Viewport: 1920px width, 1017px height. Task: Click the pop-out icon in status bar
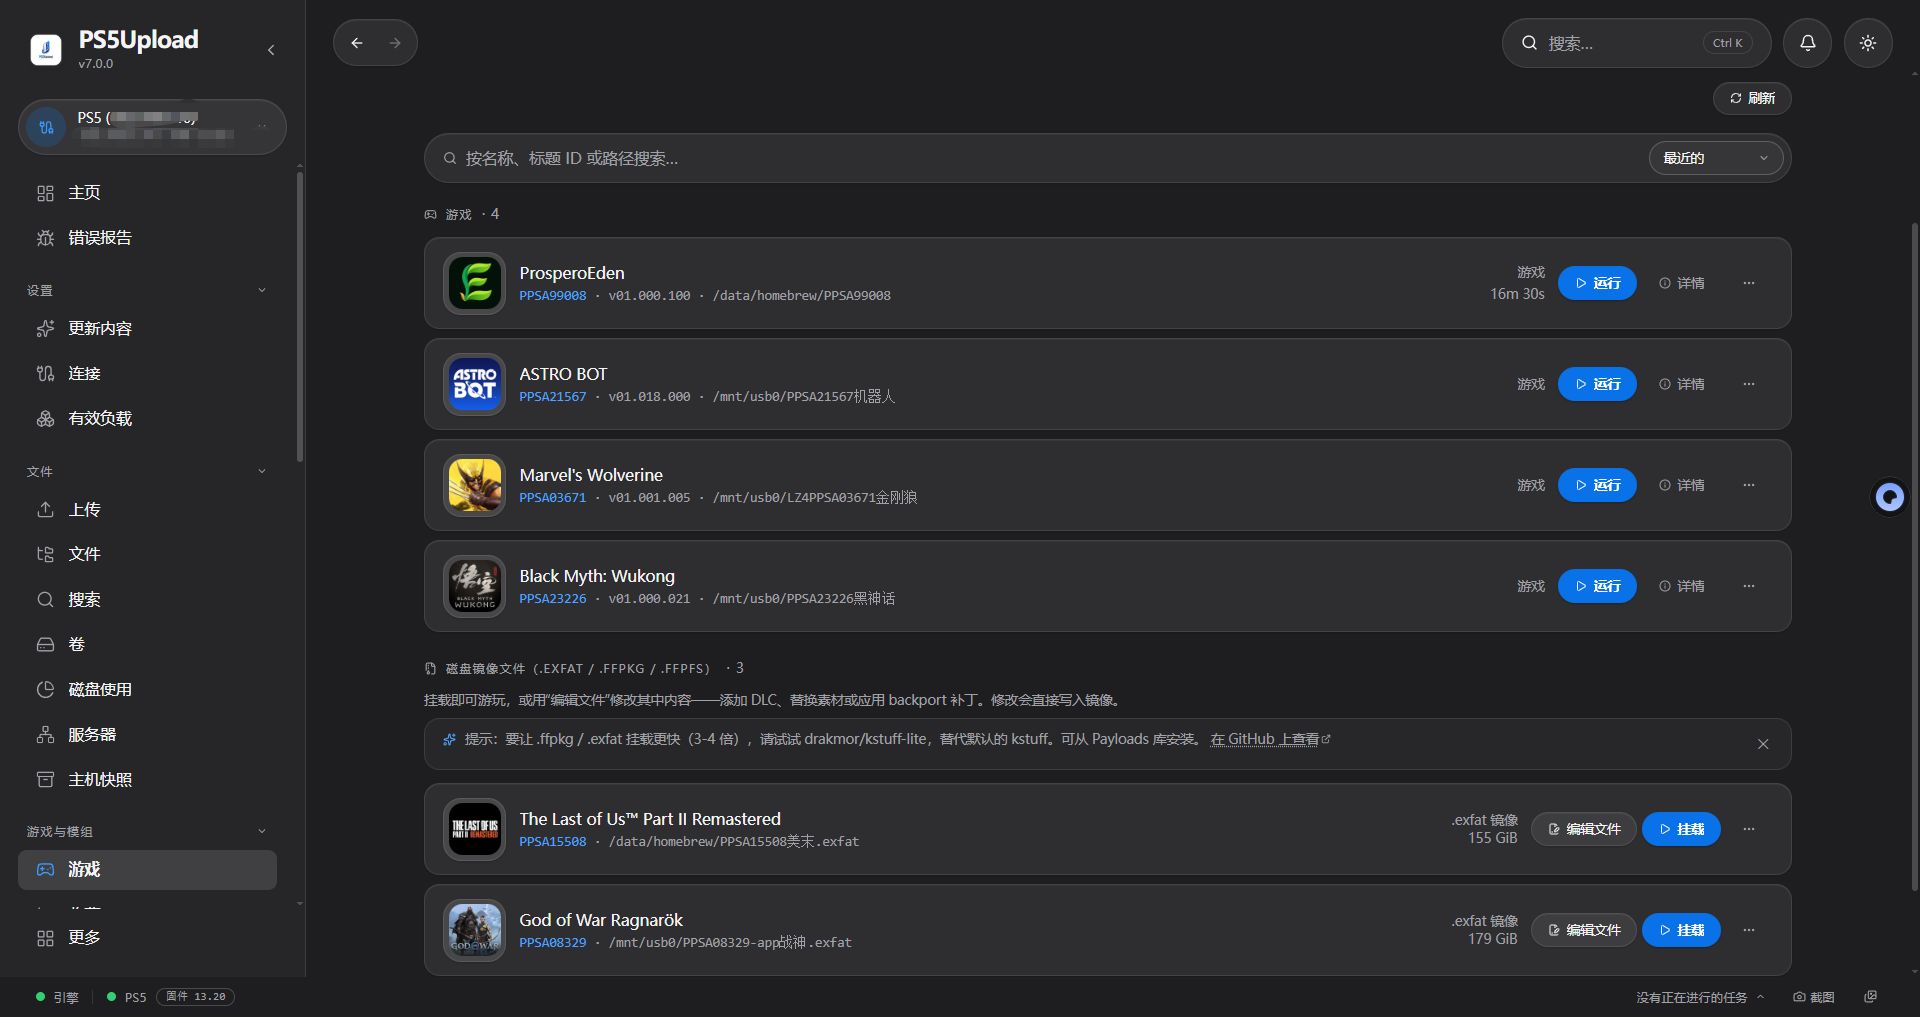(1871, 997)
